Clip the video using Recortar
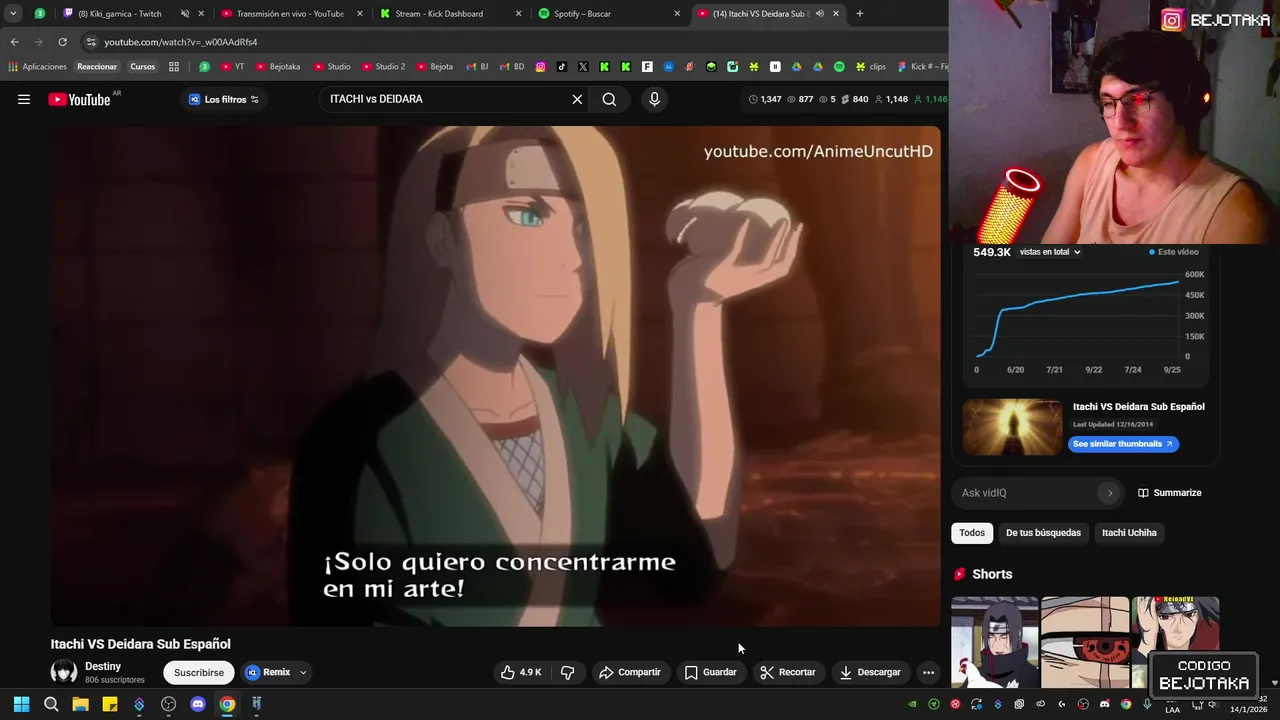1280x720 pixels. (788, 672)
